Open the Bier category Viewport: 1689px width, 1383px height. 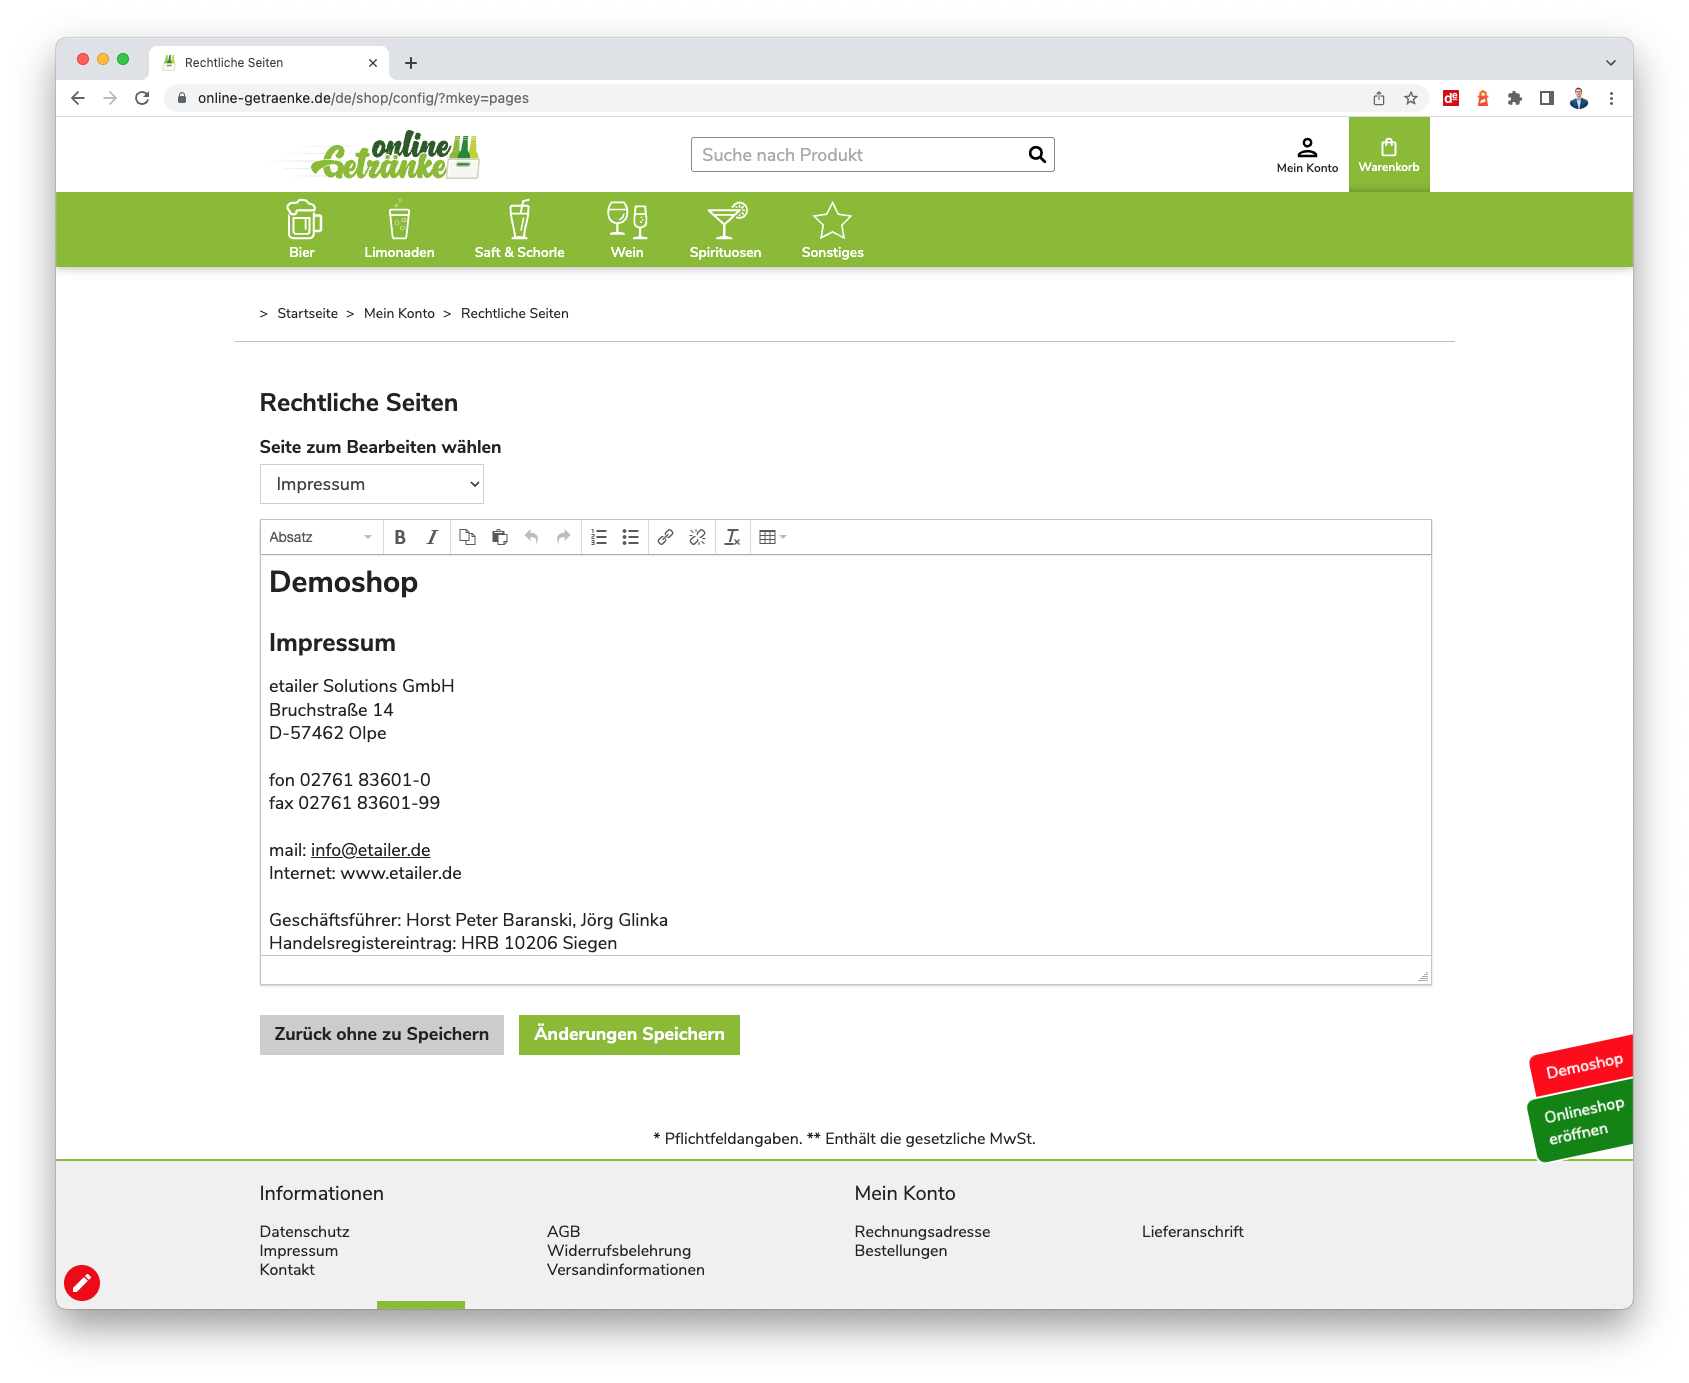302,230
